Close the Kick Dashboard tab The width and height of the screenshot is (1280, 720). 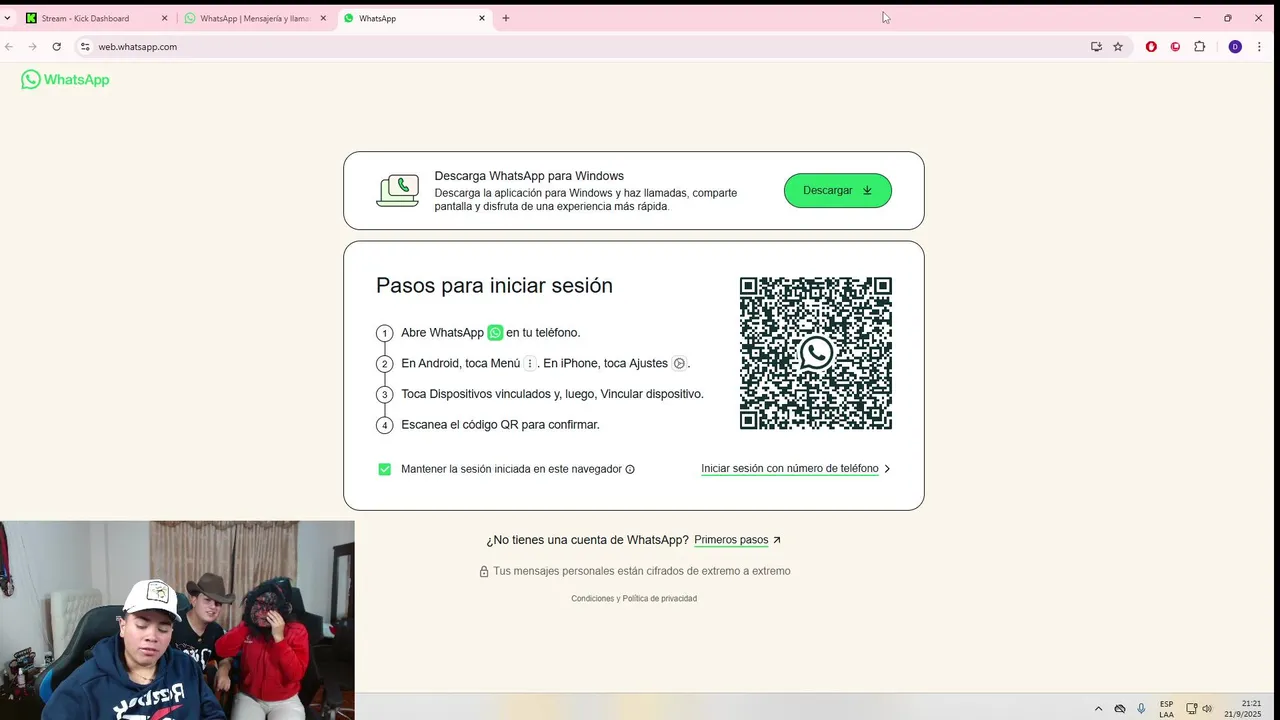(x=164, y=18)
